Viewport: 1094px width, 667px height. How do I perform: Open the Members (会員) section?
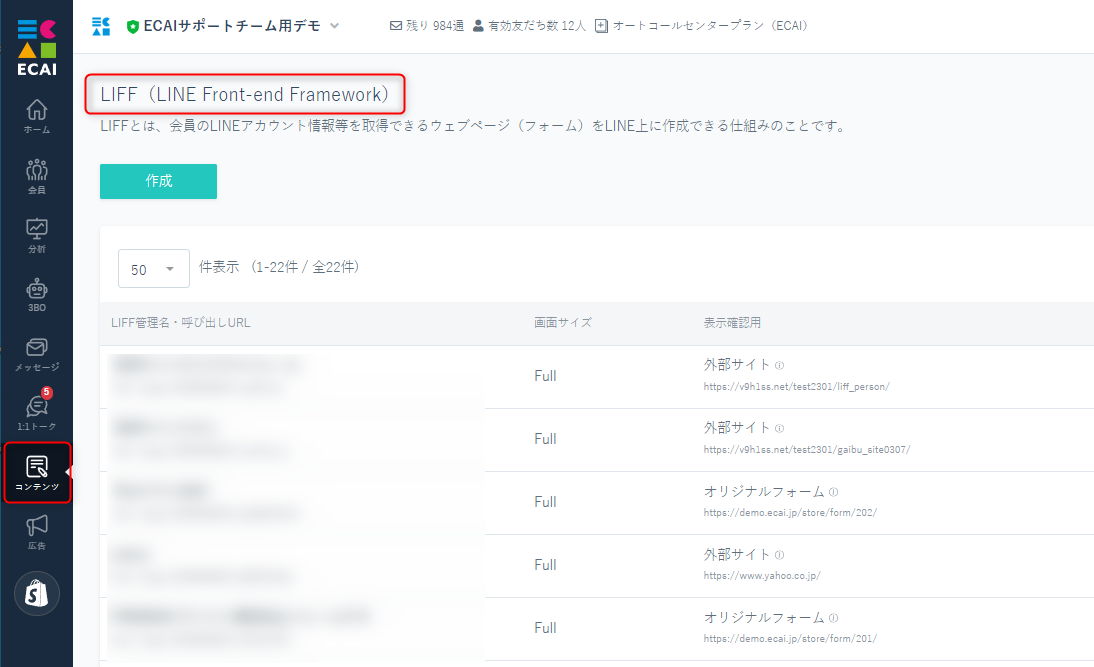36,174
